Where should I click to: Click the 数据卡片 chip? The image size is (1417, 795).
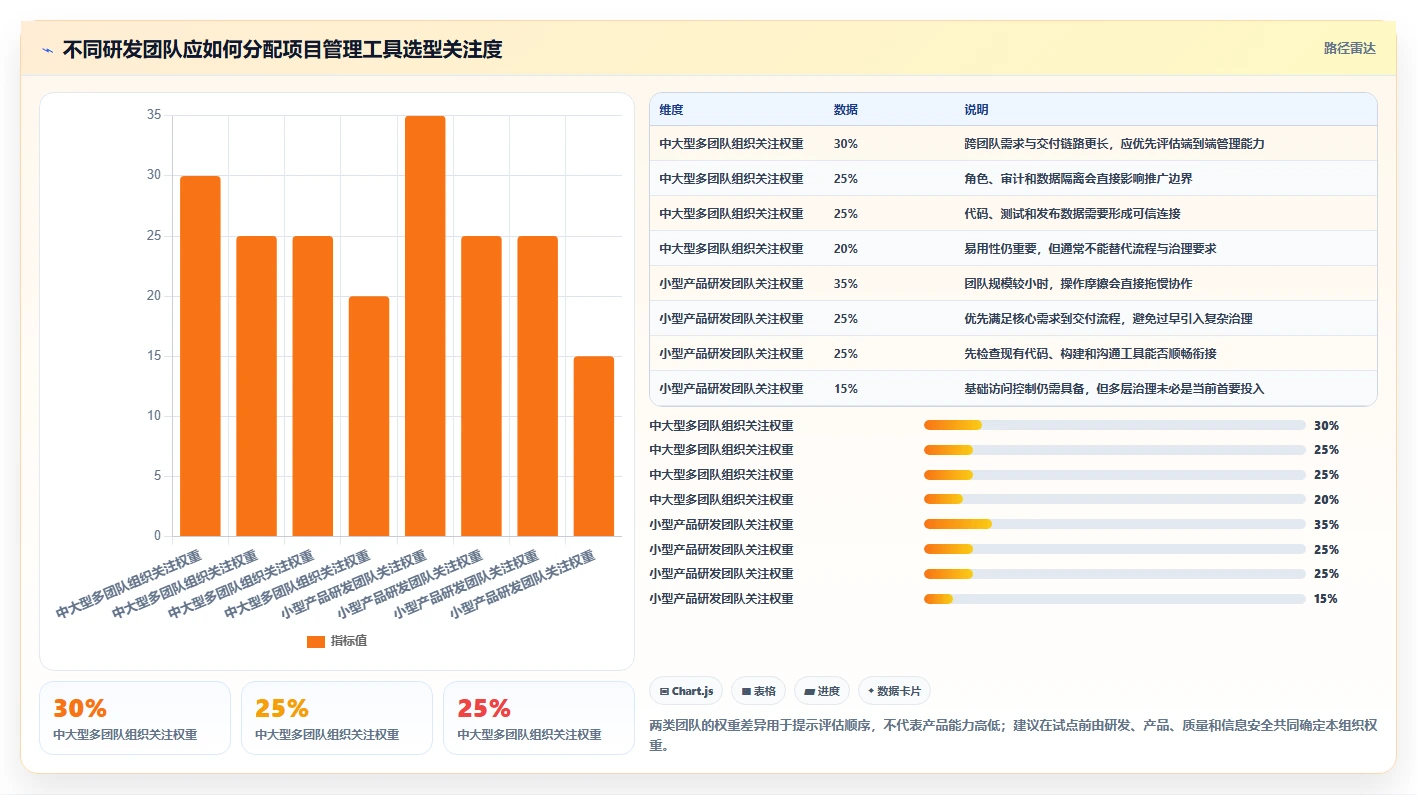(x=894, y=691)
